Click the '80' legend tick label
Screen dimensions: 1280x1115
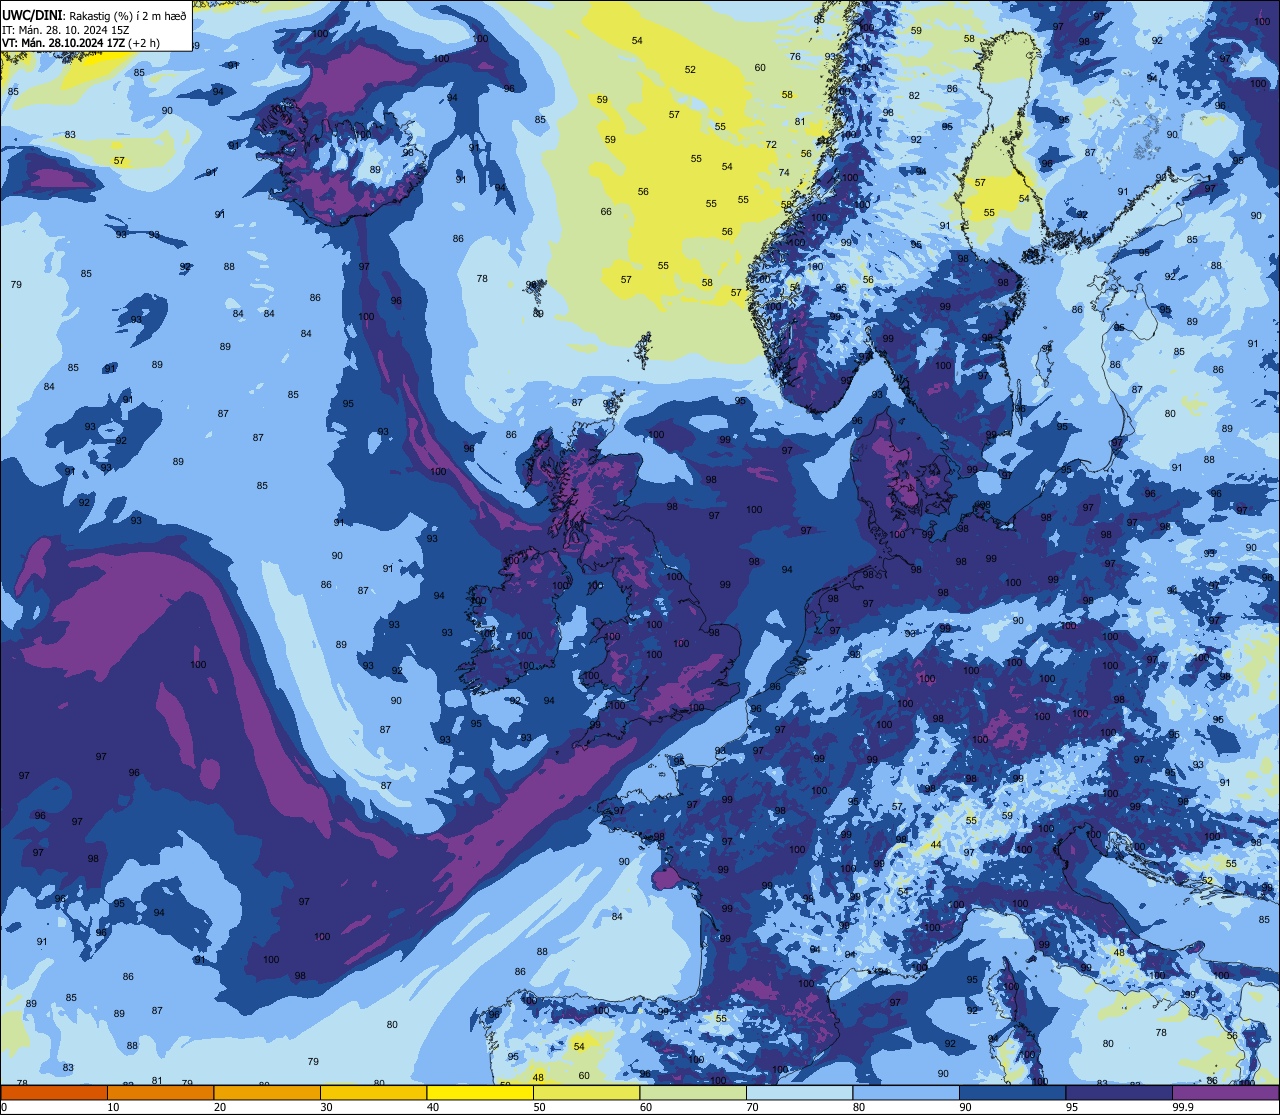pyautogui.click(x=859, y=1107)
